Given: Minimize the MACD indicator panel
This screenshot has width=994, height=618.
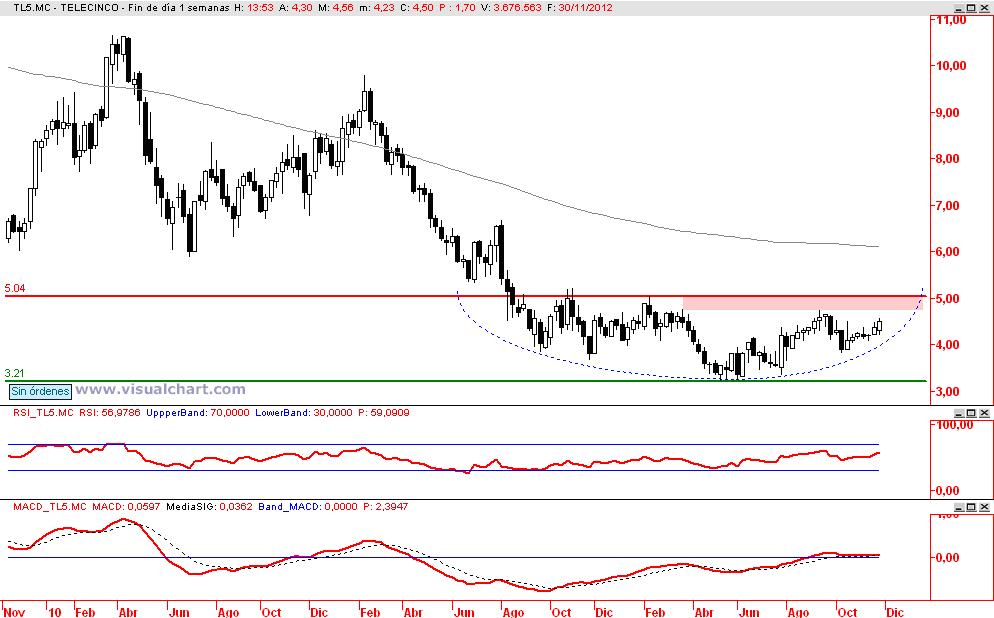Looking at the screenshot, I should pyautogui.click(x=959, y=507).
